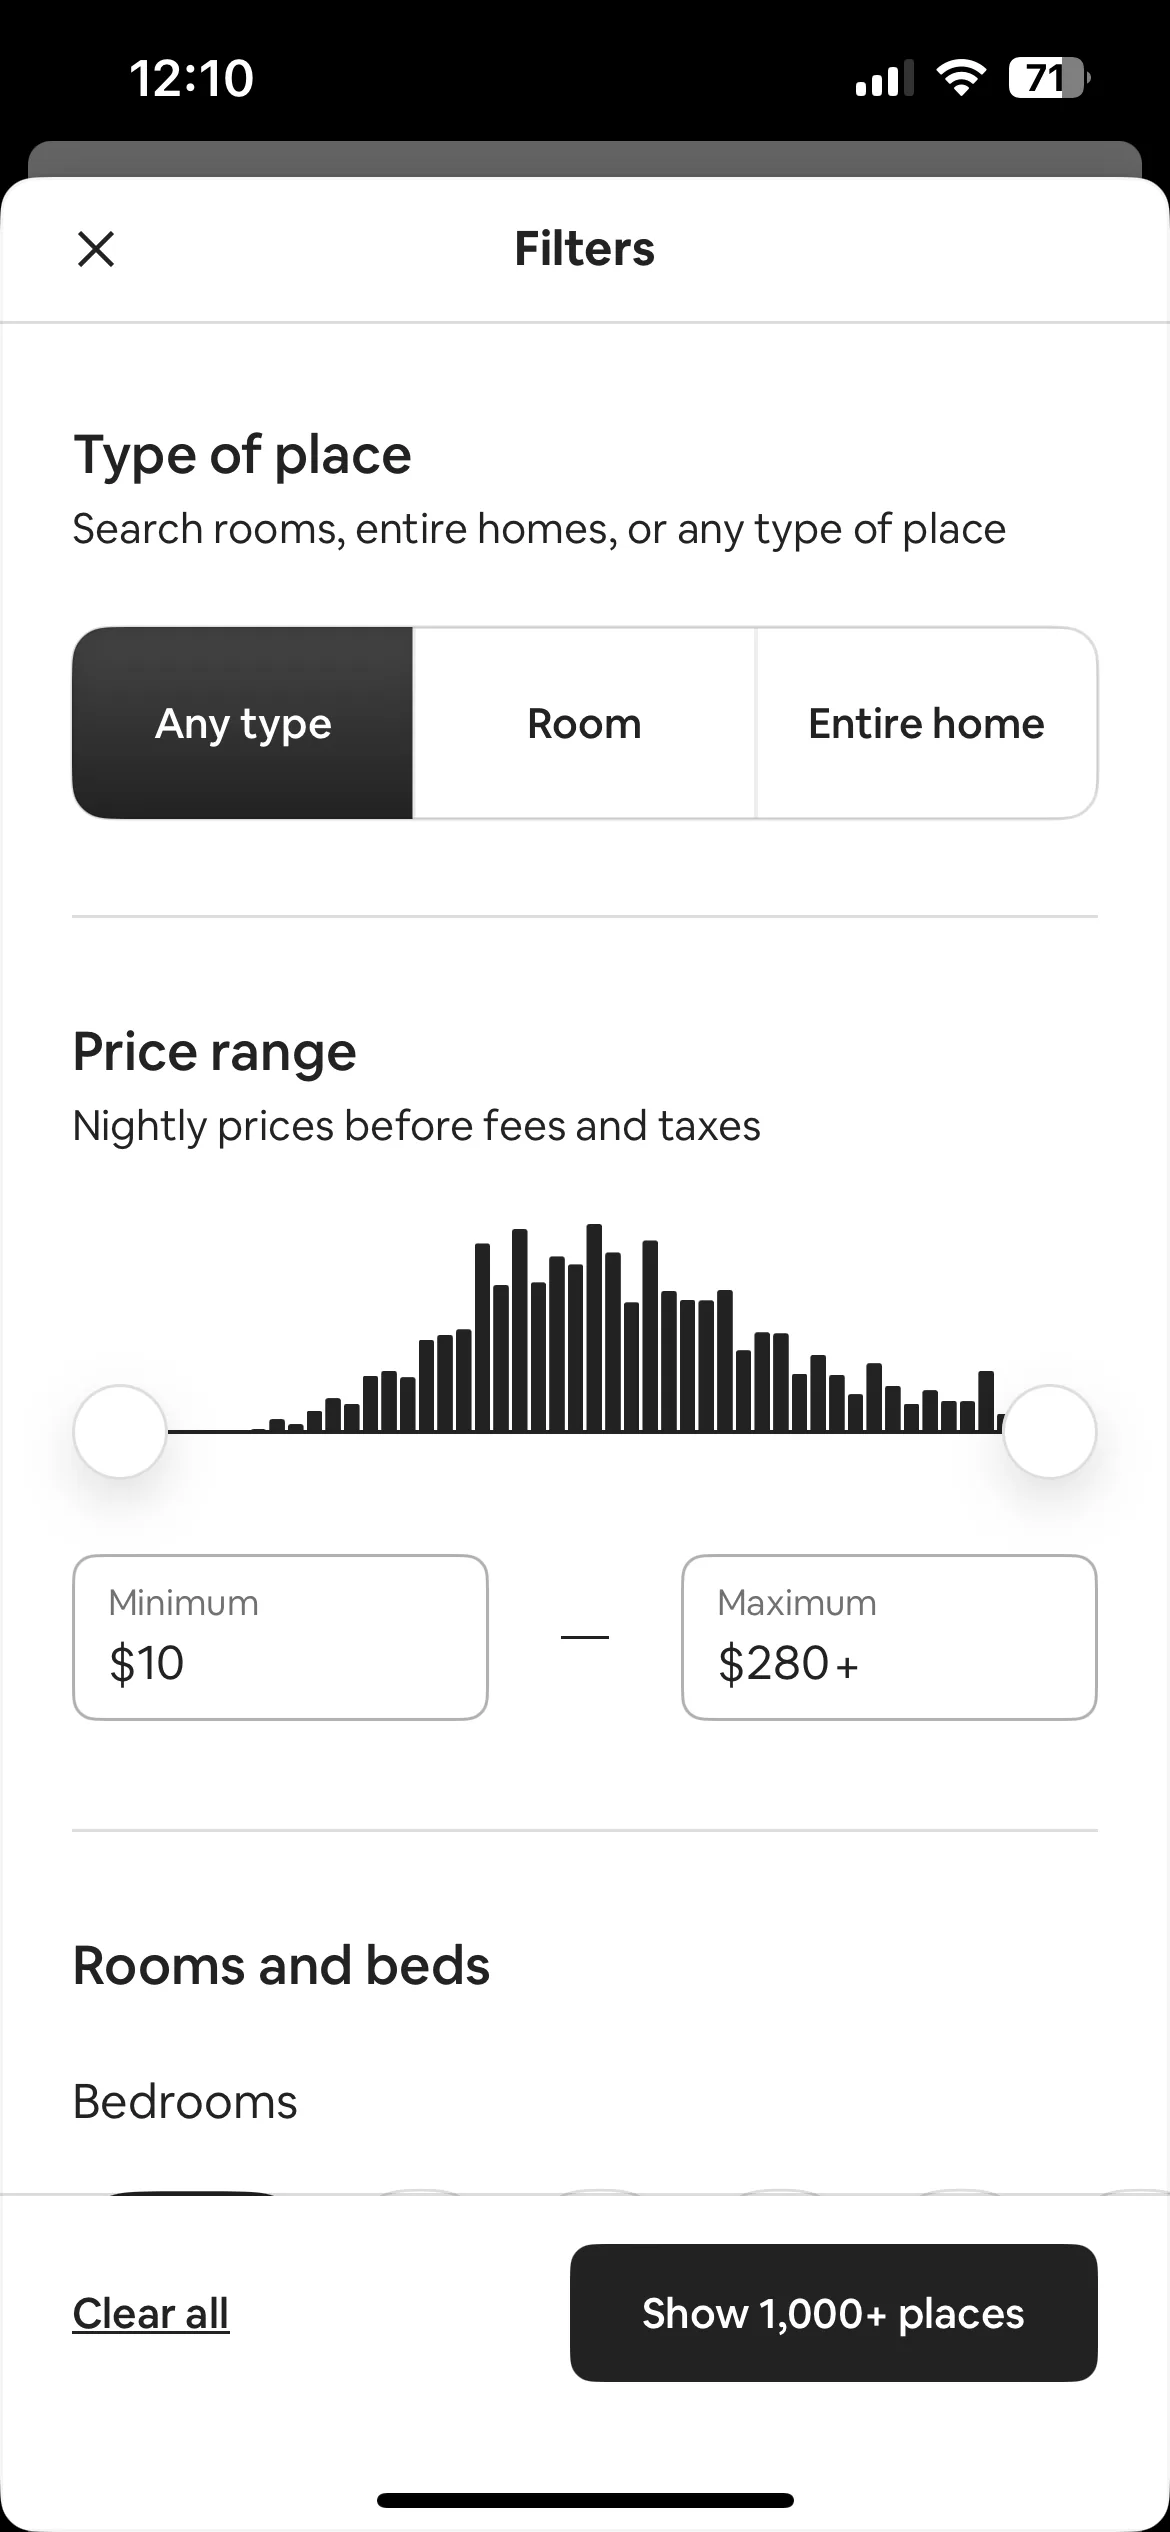Tap the battery indicator showing 71
Screen dimensions: 1170x2532
click(x=1048, y=77)
